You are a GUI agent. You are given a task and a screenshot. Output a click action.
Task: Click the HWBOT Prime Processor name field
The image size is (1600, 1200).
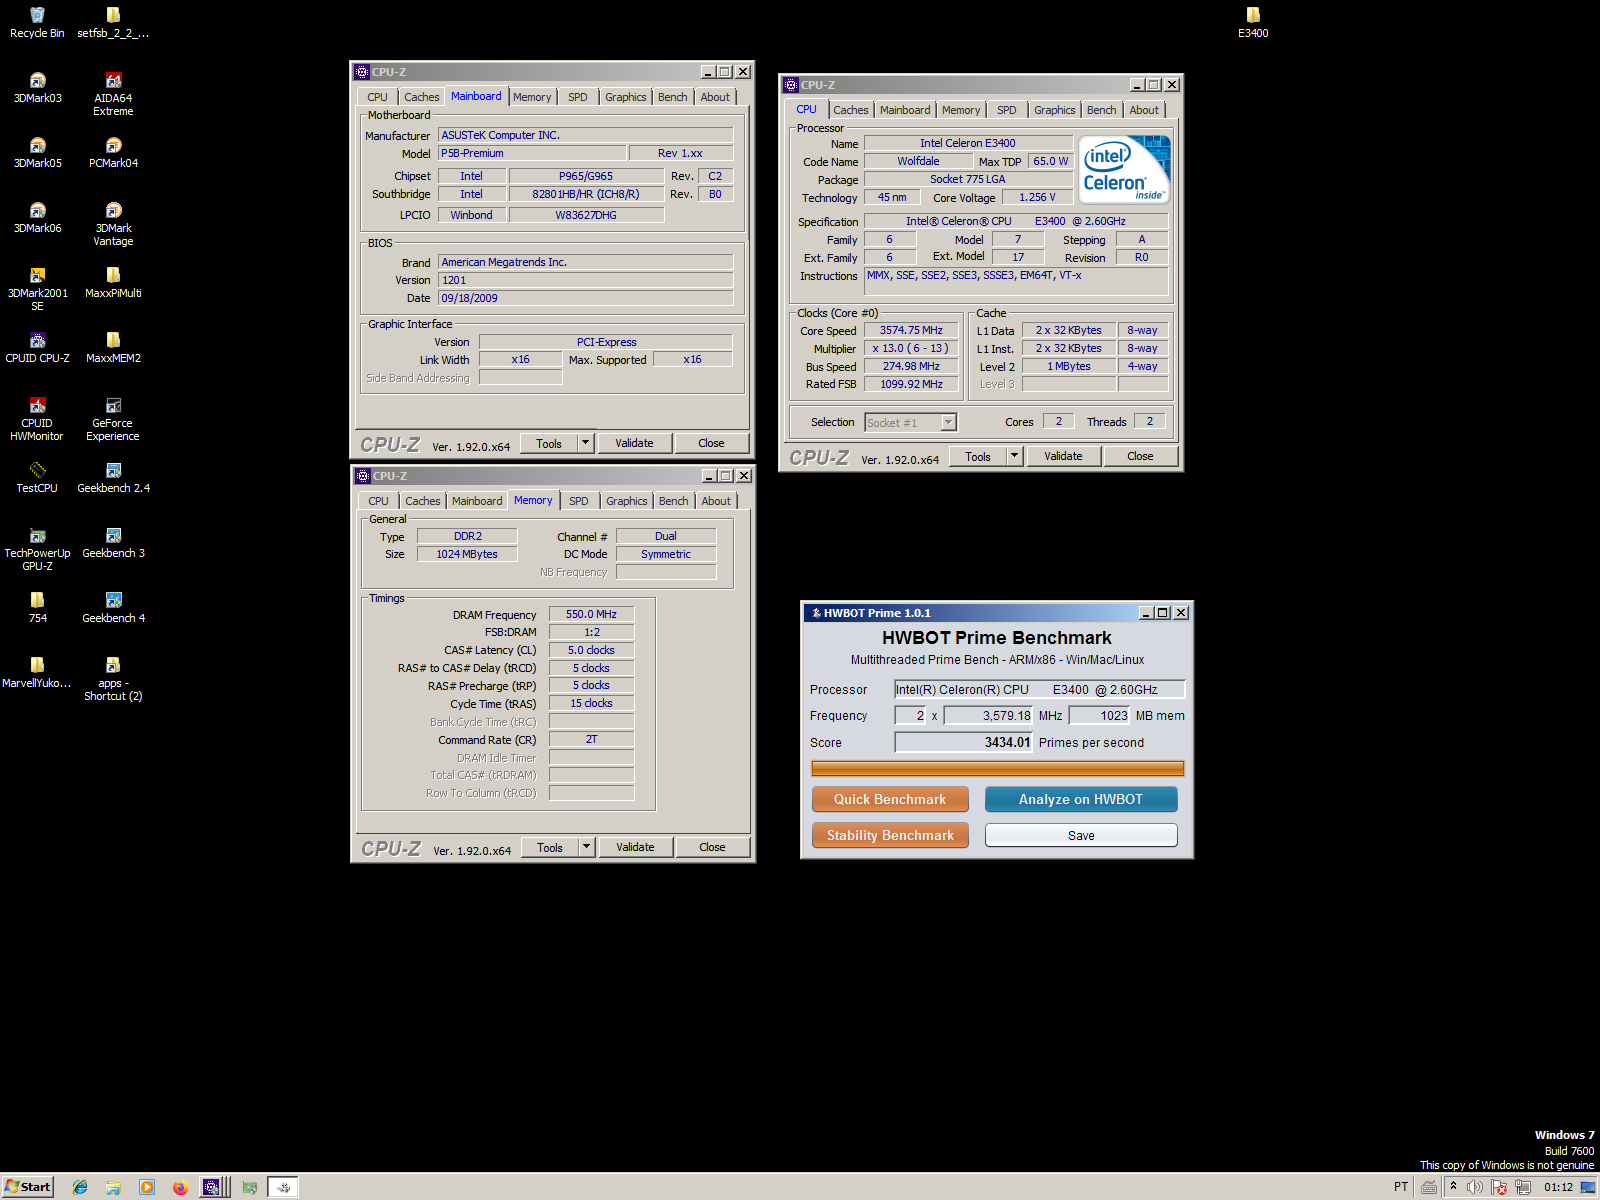point(1040,689)
